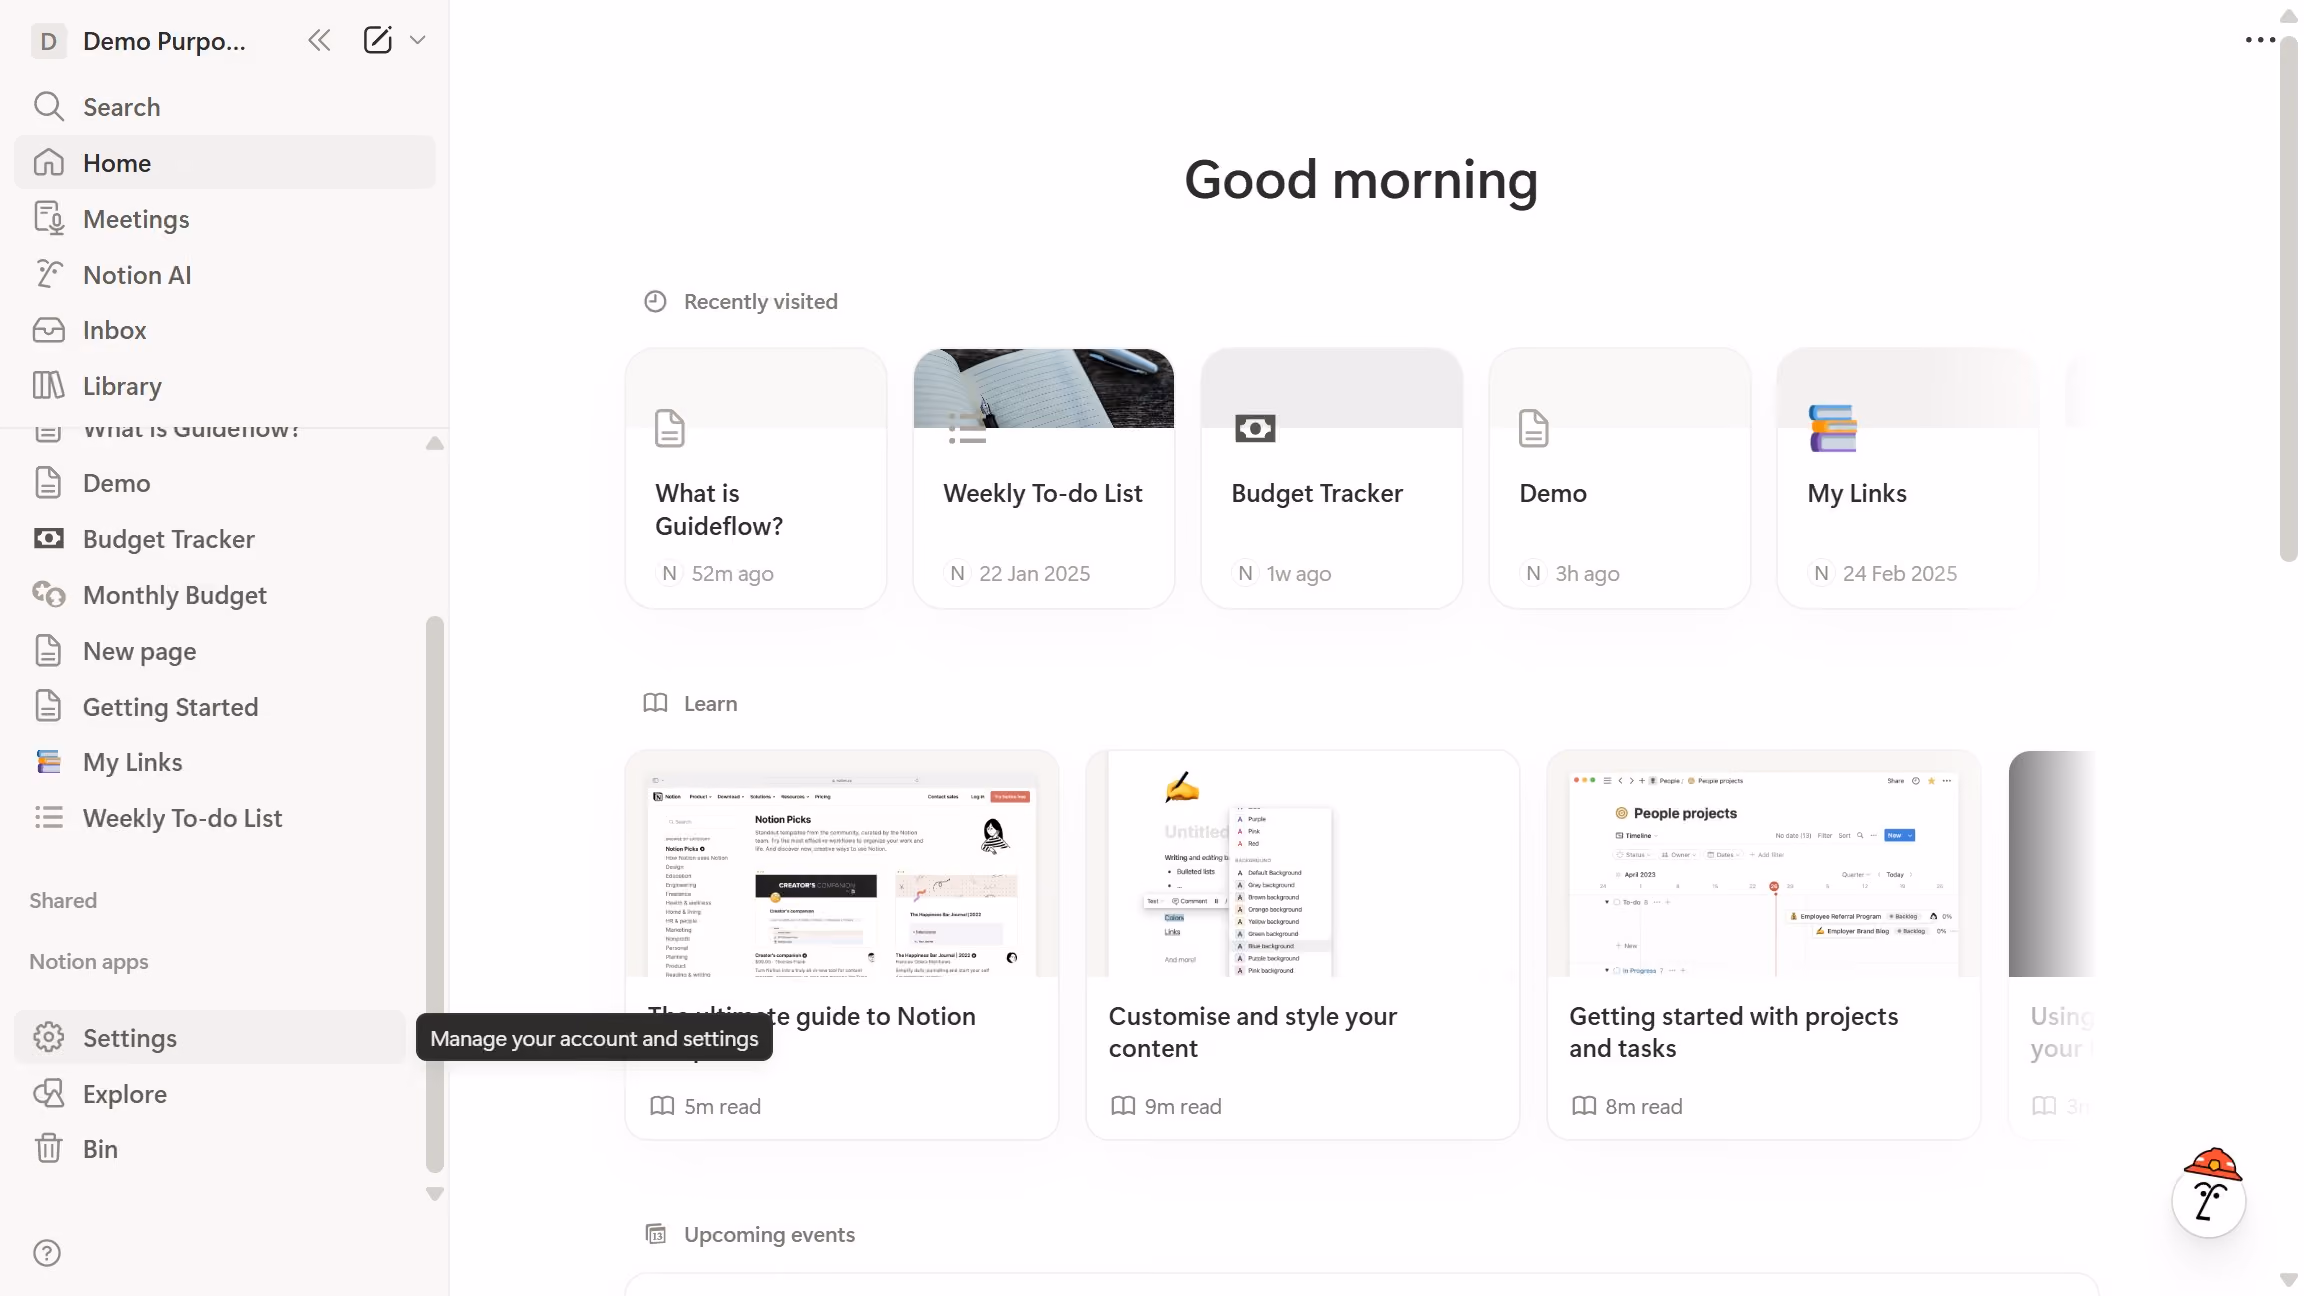Click the Monthly Budget icon in sidebar

48,595
